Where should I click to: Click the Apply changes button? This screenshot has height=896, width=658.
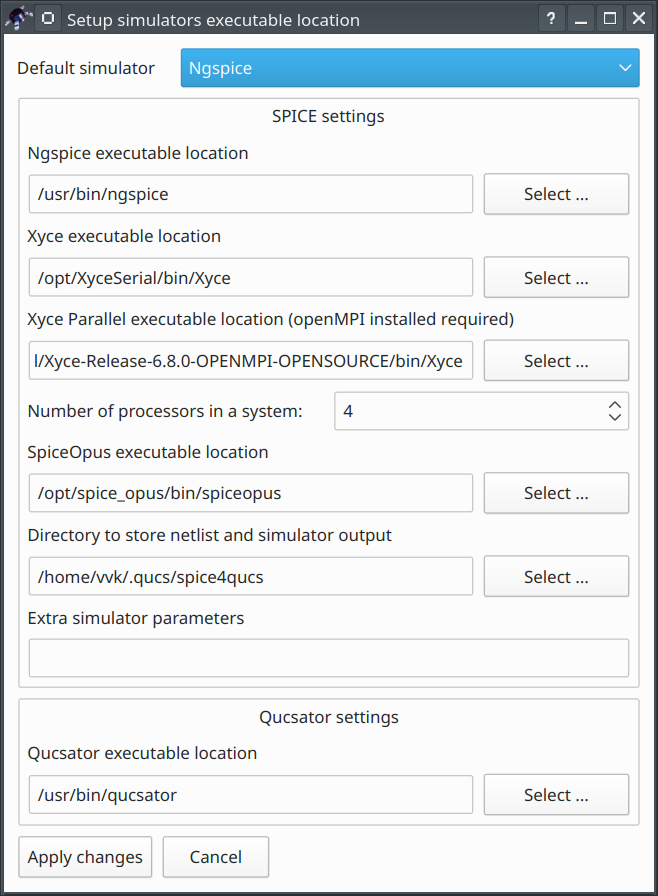85,857
